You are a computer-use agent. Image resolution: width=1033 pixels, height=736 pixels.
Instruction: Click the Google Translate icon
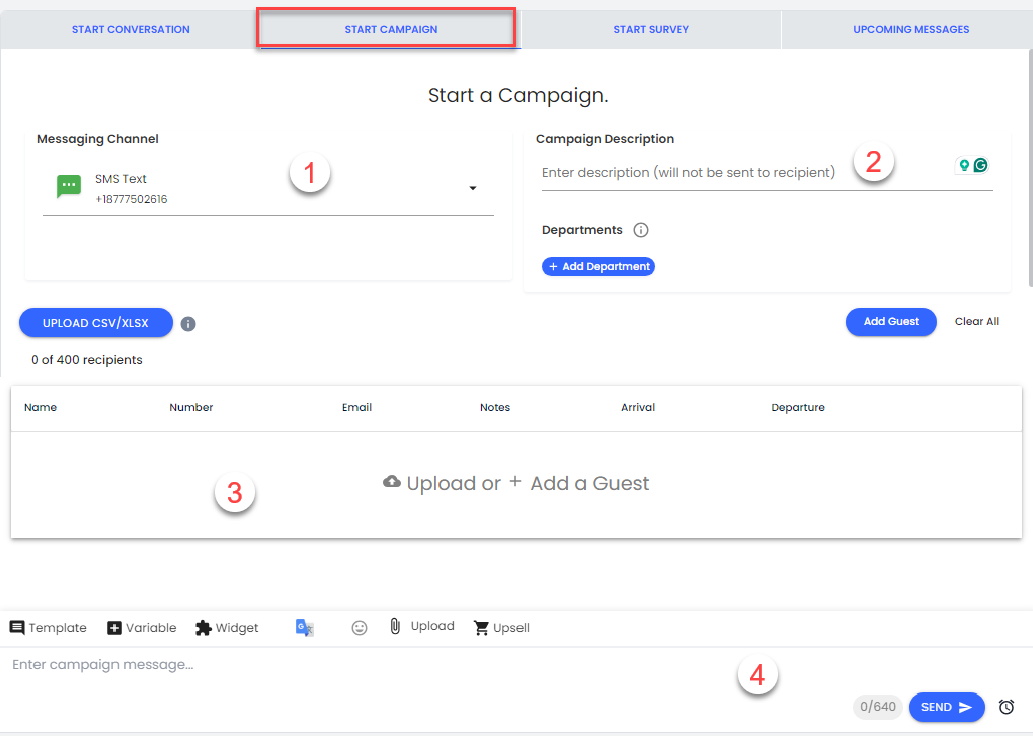[305, 628]
